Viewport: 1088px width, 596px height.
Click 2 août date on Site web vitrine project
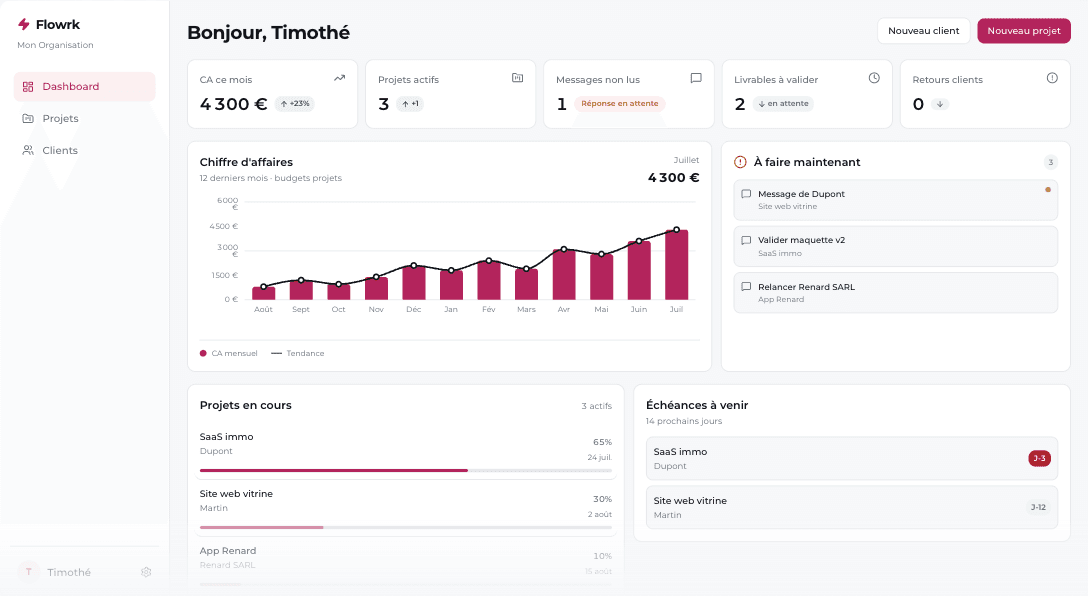pyautogui.click(x=600, y=514)
